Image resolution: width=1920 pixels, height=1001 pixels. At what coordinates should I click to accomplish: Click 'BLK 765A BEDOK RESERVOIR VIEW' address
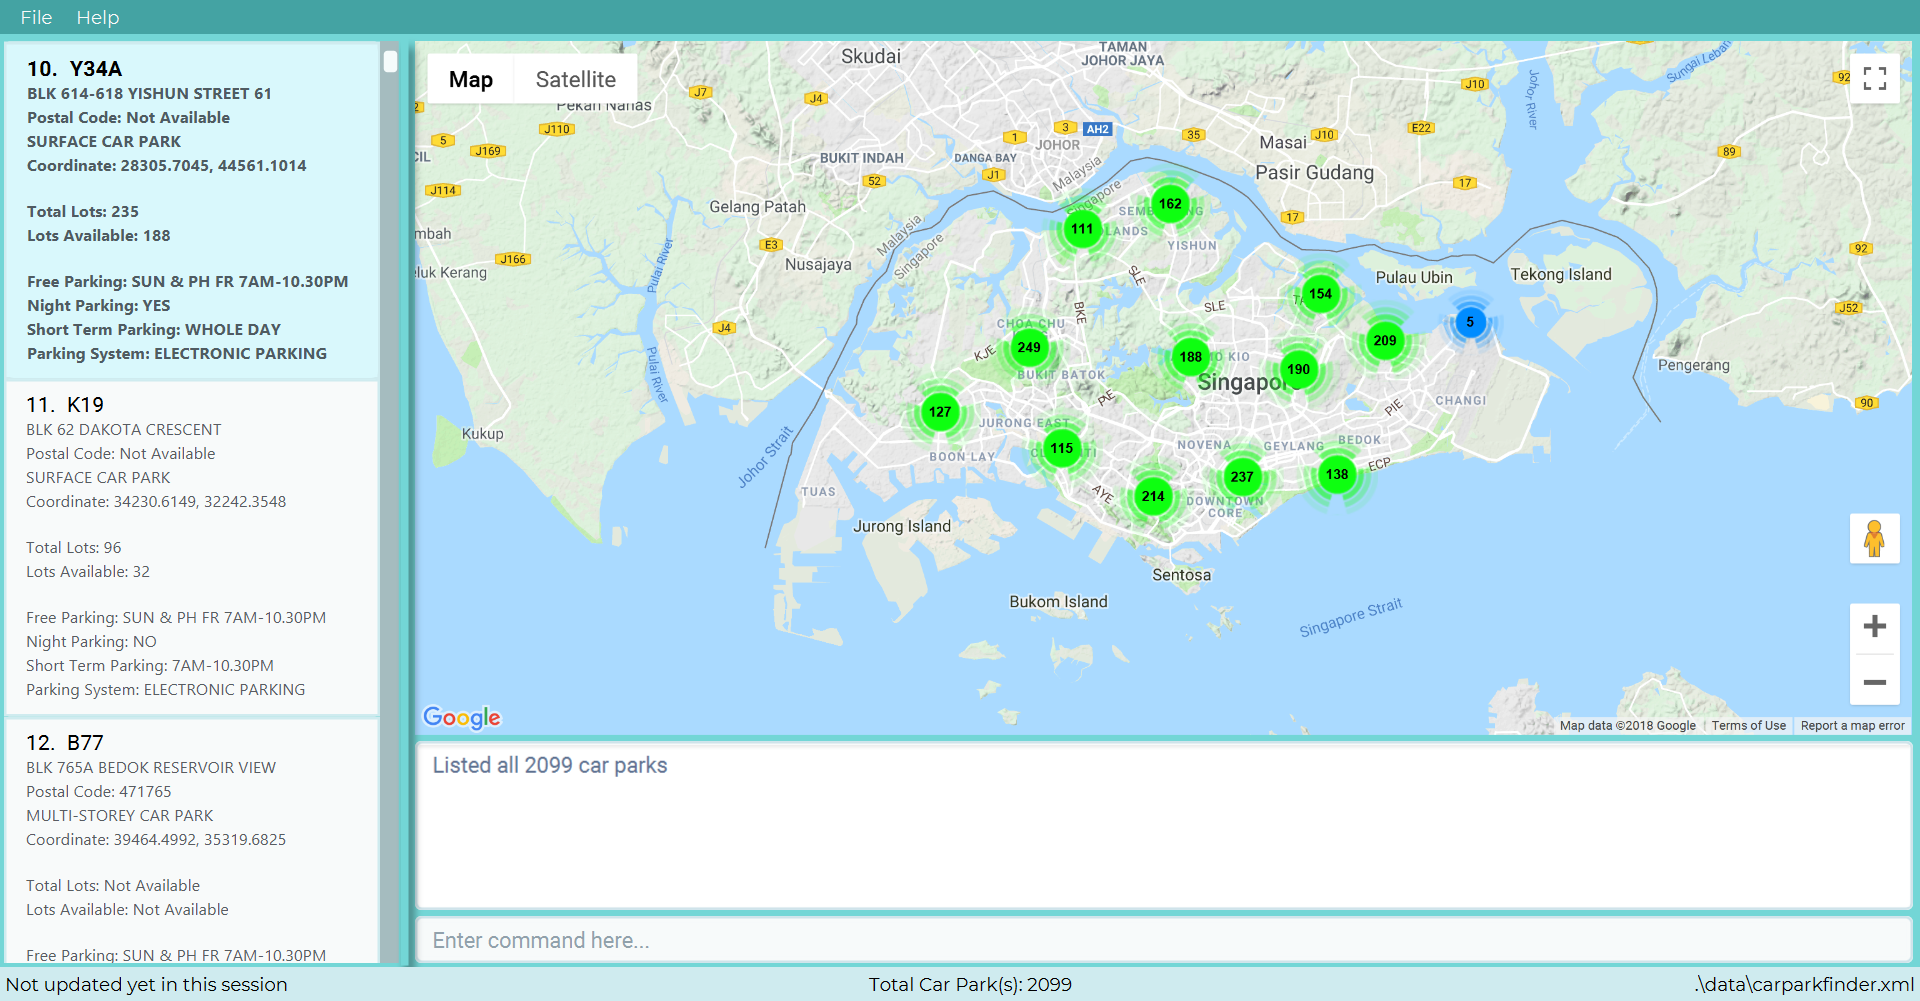tap(151, 767)
